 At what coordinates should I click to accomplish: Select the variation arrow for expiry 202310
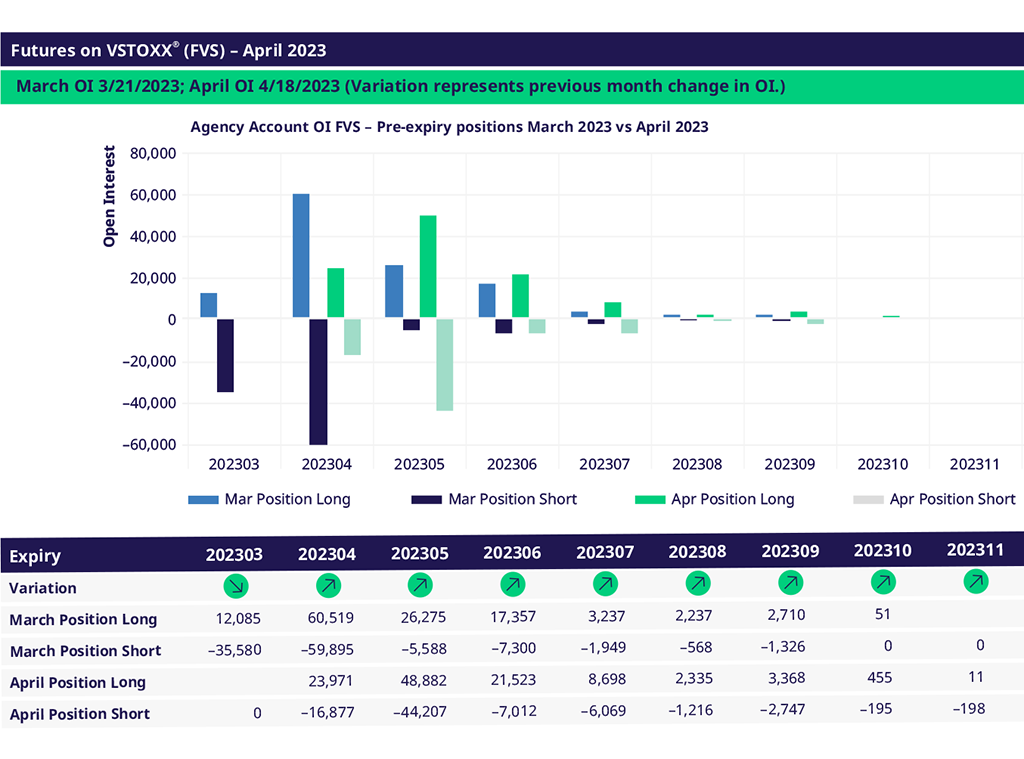[x=882, y=580]
